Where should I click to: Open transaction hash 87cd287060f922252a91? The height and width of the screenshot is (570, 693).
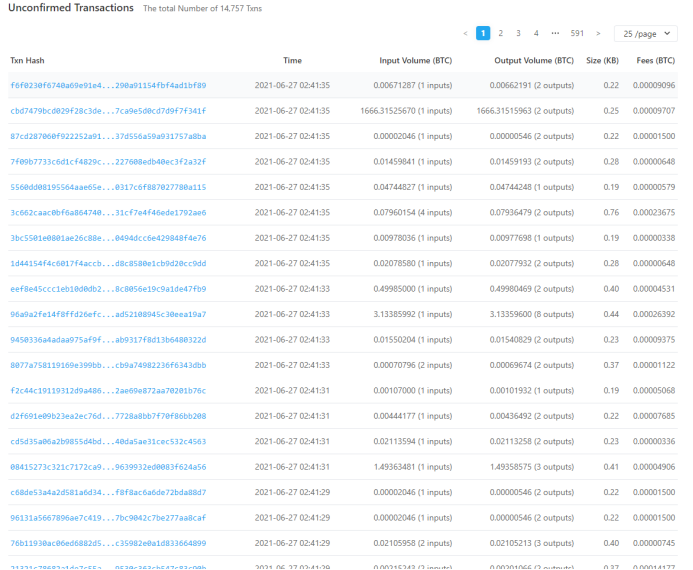point(108,136)
